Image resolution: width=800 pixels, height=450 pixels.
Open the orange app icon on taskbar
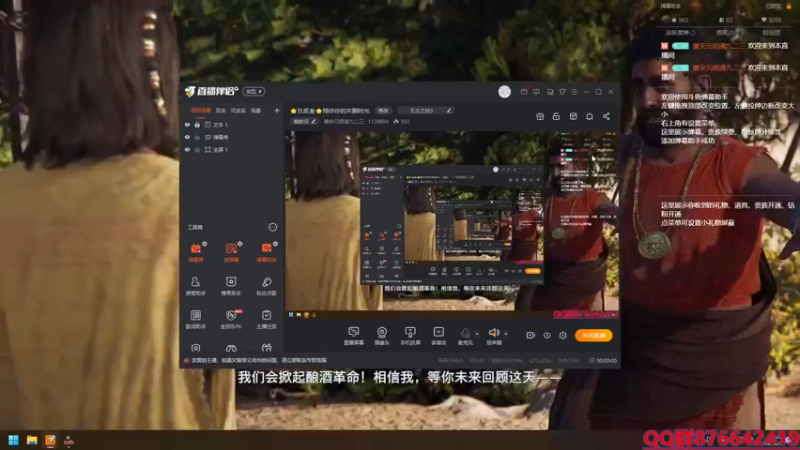tap(50, 440)
